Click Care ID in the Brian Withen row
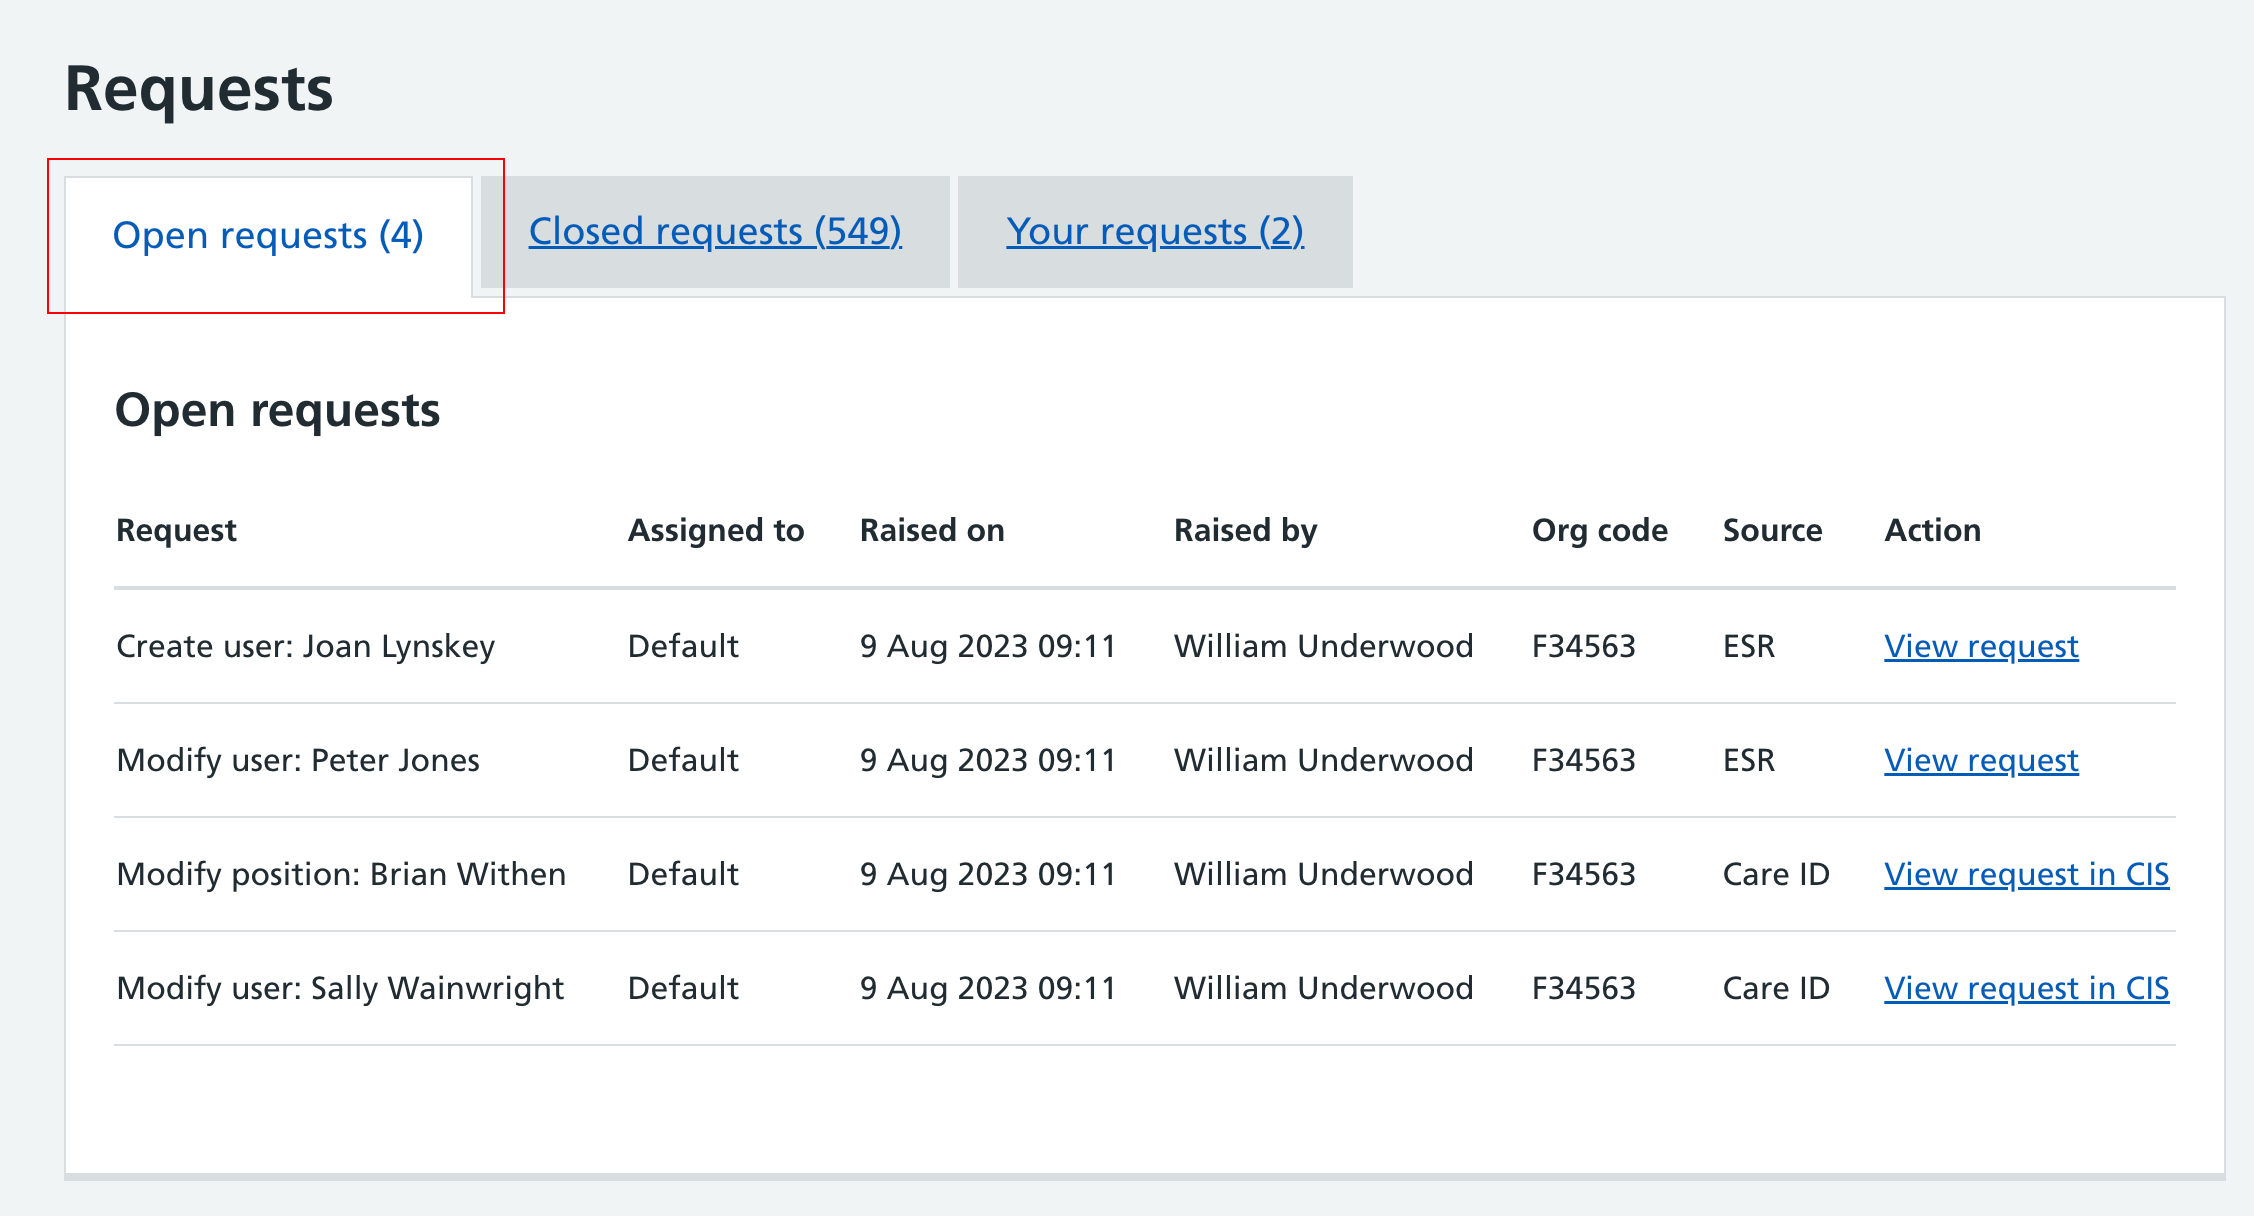This screenshot has width=2254, height=1216. [x=1776, y=875]
